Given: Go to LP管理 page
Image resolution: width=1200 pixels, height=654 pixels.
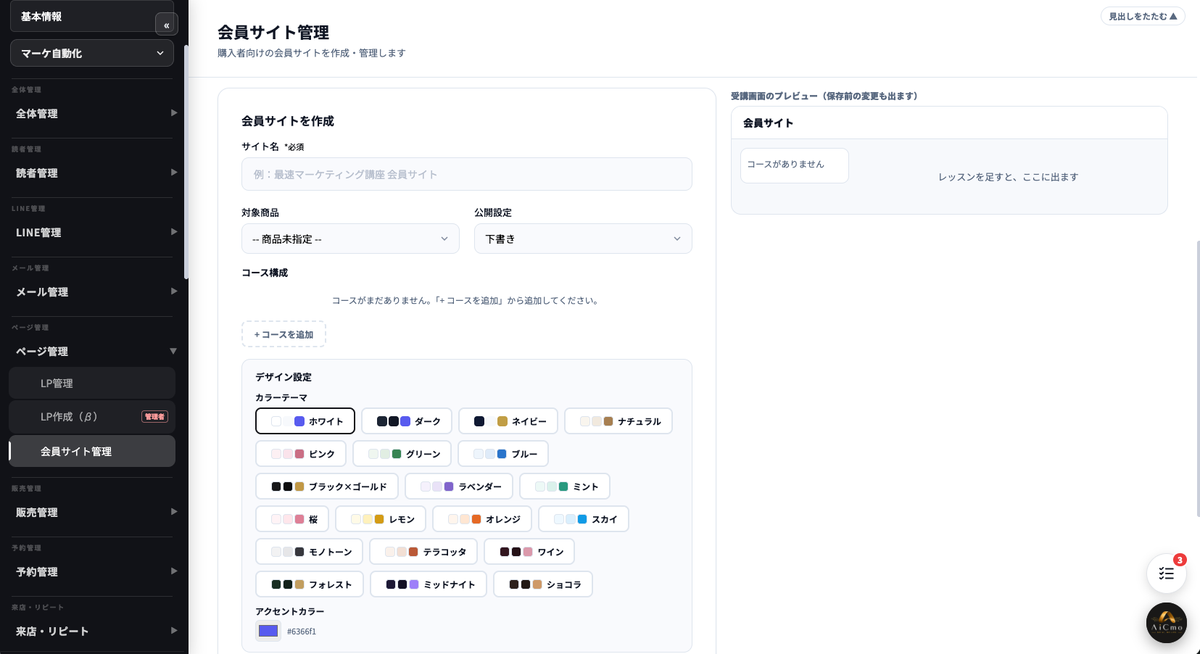Looking at the screenshot, I should coord(92,383).
